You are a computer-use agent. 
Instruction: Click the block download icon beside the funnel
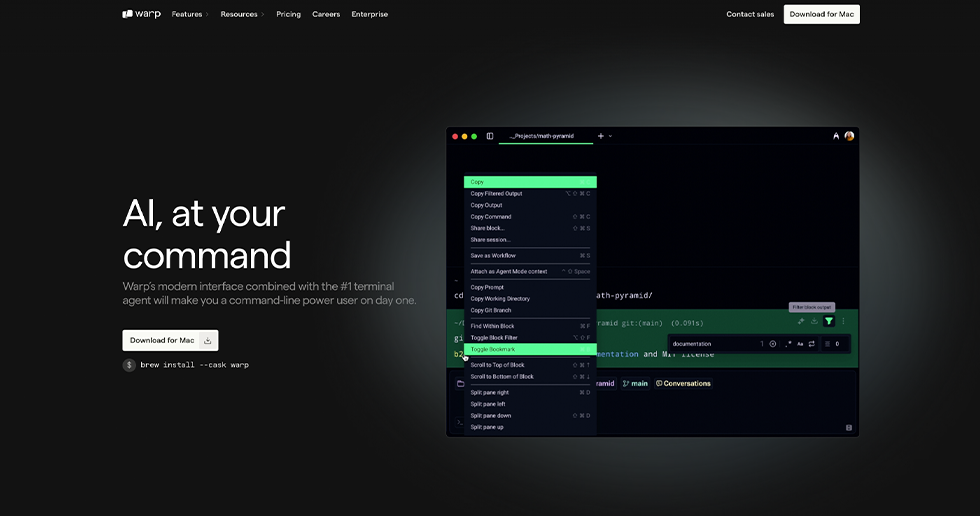814,321
